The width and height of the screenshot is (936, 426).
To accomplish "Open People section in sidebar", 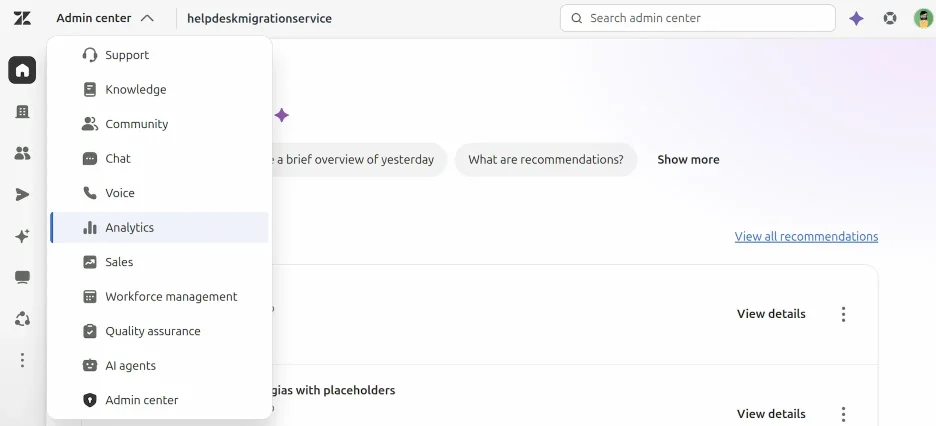I will tap(22, 153).
